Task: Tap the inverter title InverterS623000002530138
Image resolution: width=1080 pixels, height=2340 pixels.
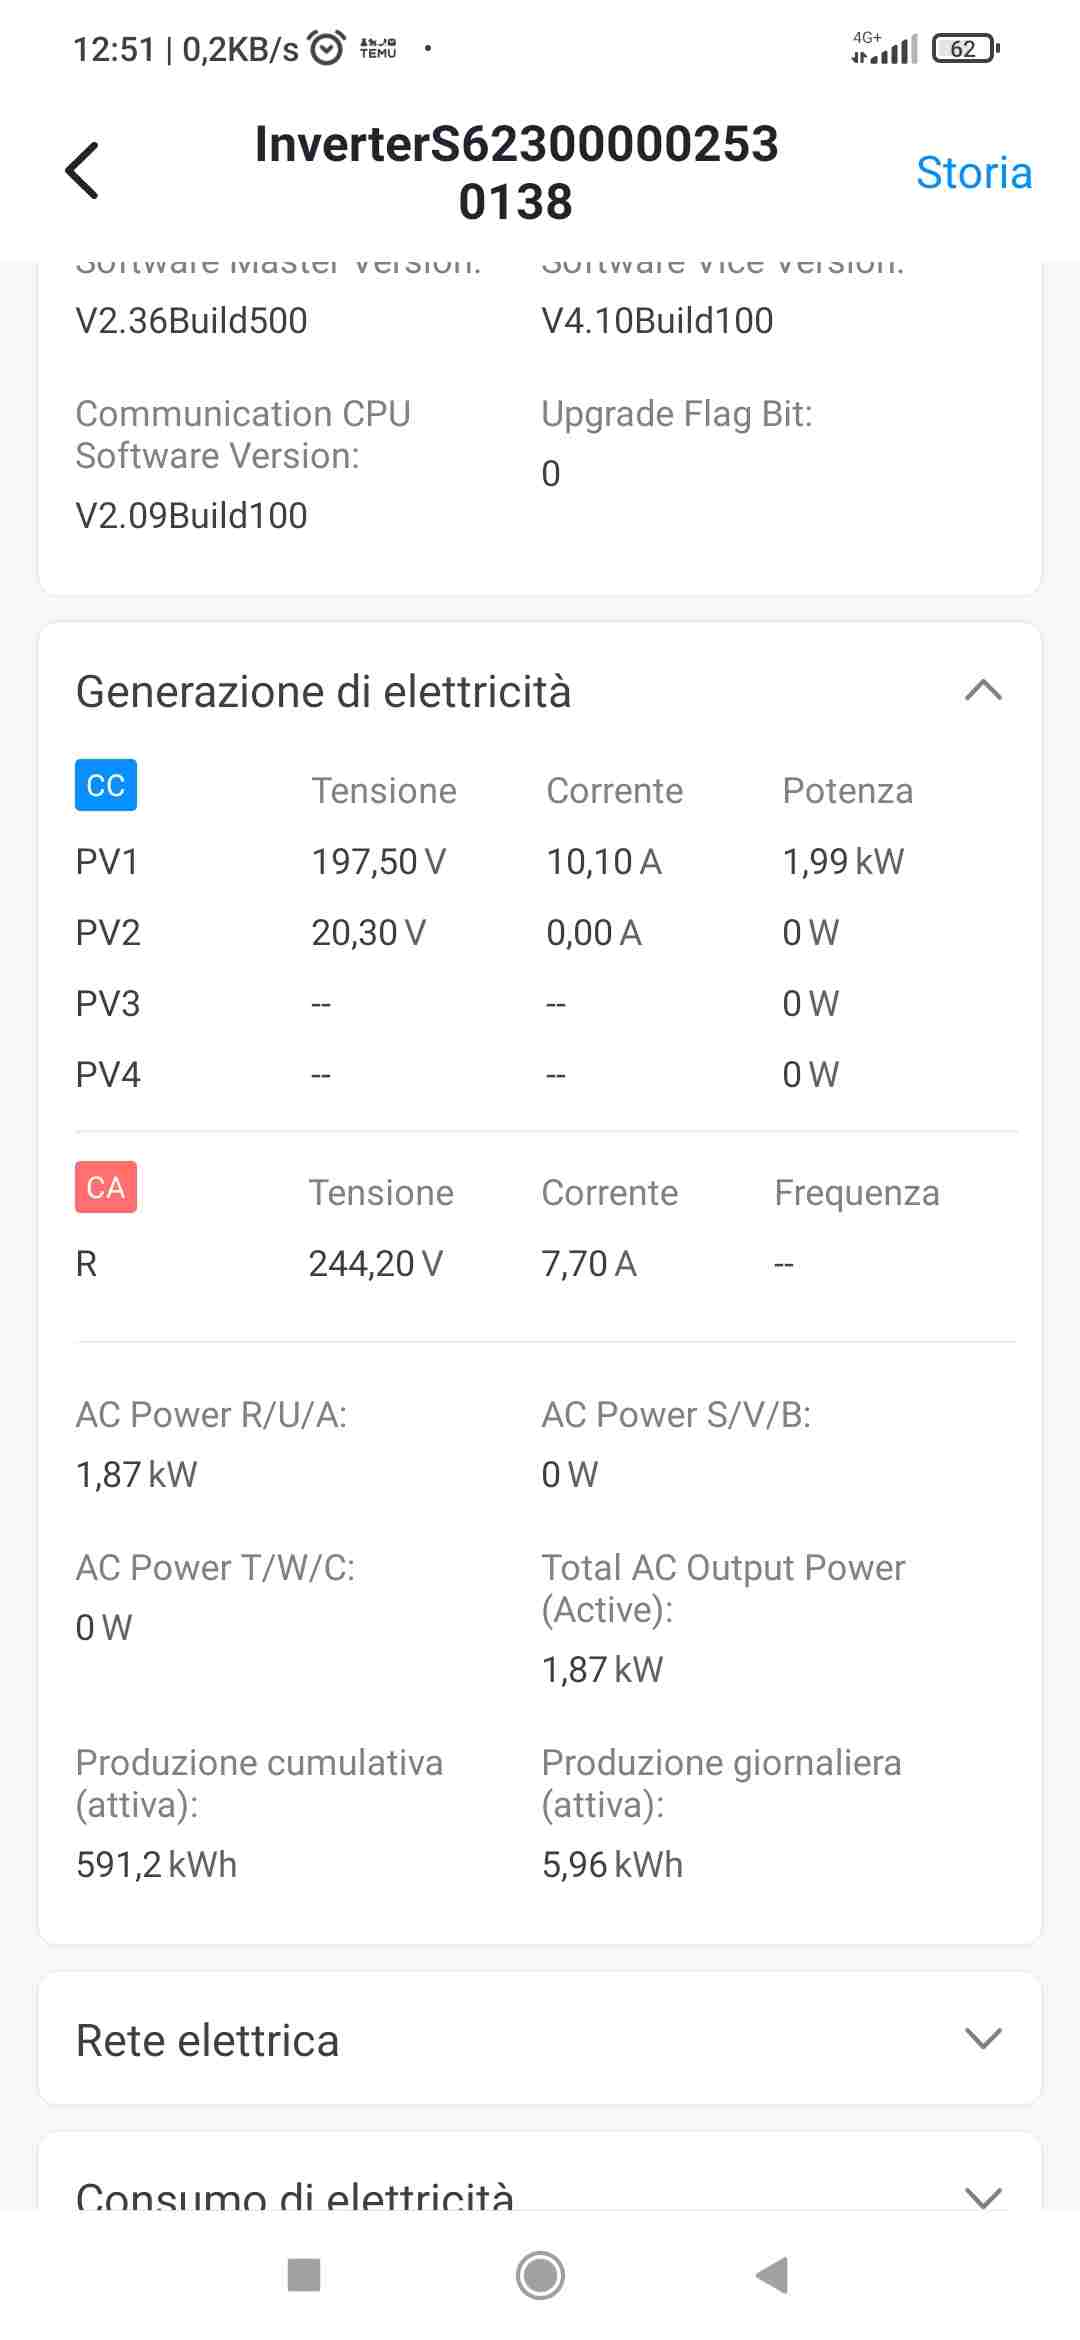Action: 516,172
